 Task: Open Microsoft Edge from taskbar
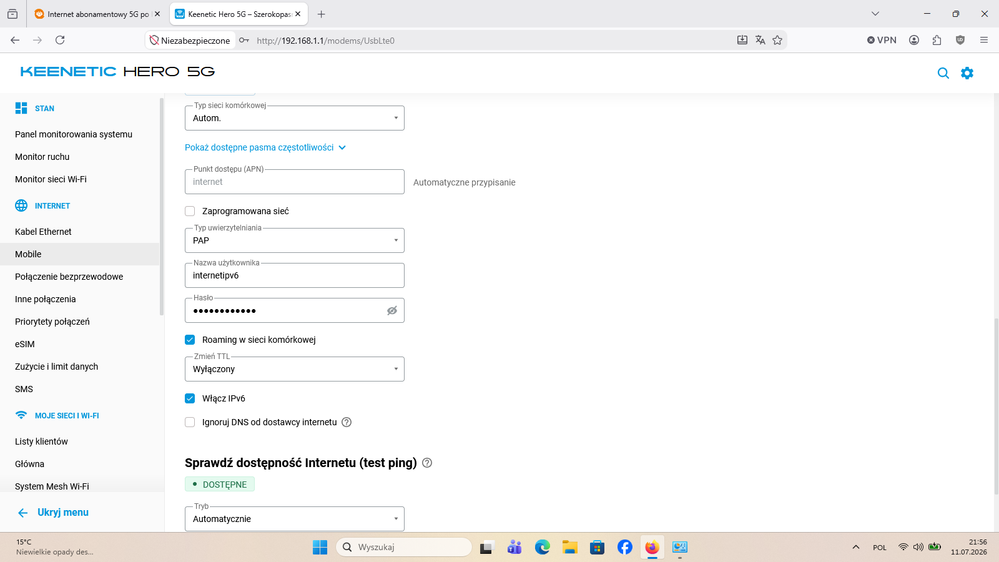542,547
